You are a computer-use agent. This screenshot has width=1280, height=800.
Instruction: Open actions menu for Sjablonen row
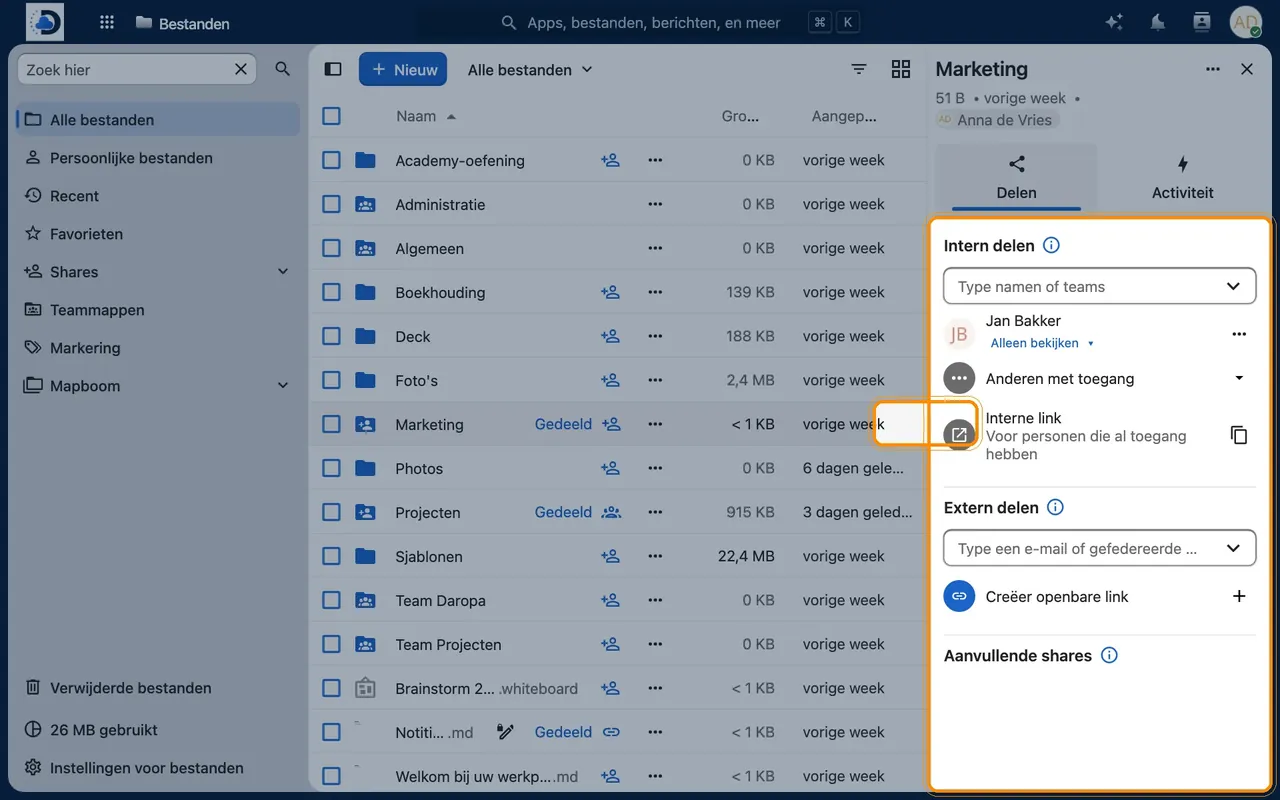(655, 556)
